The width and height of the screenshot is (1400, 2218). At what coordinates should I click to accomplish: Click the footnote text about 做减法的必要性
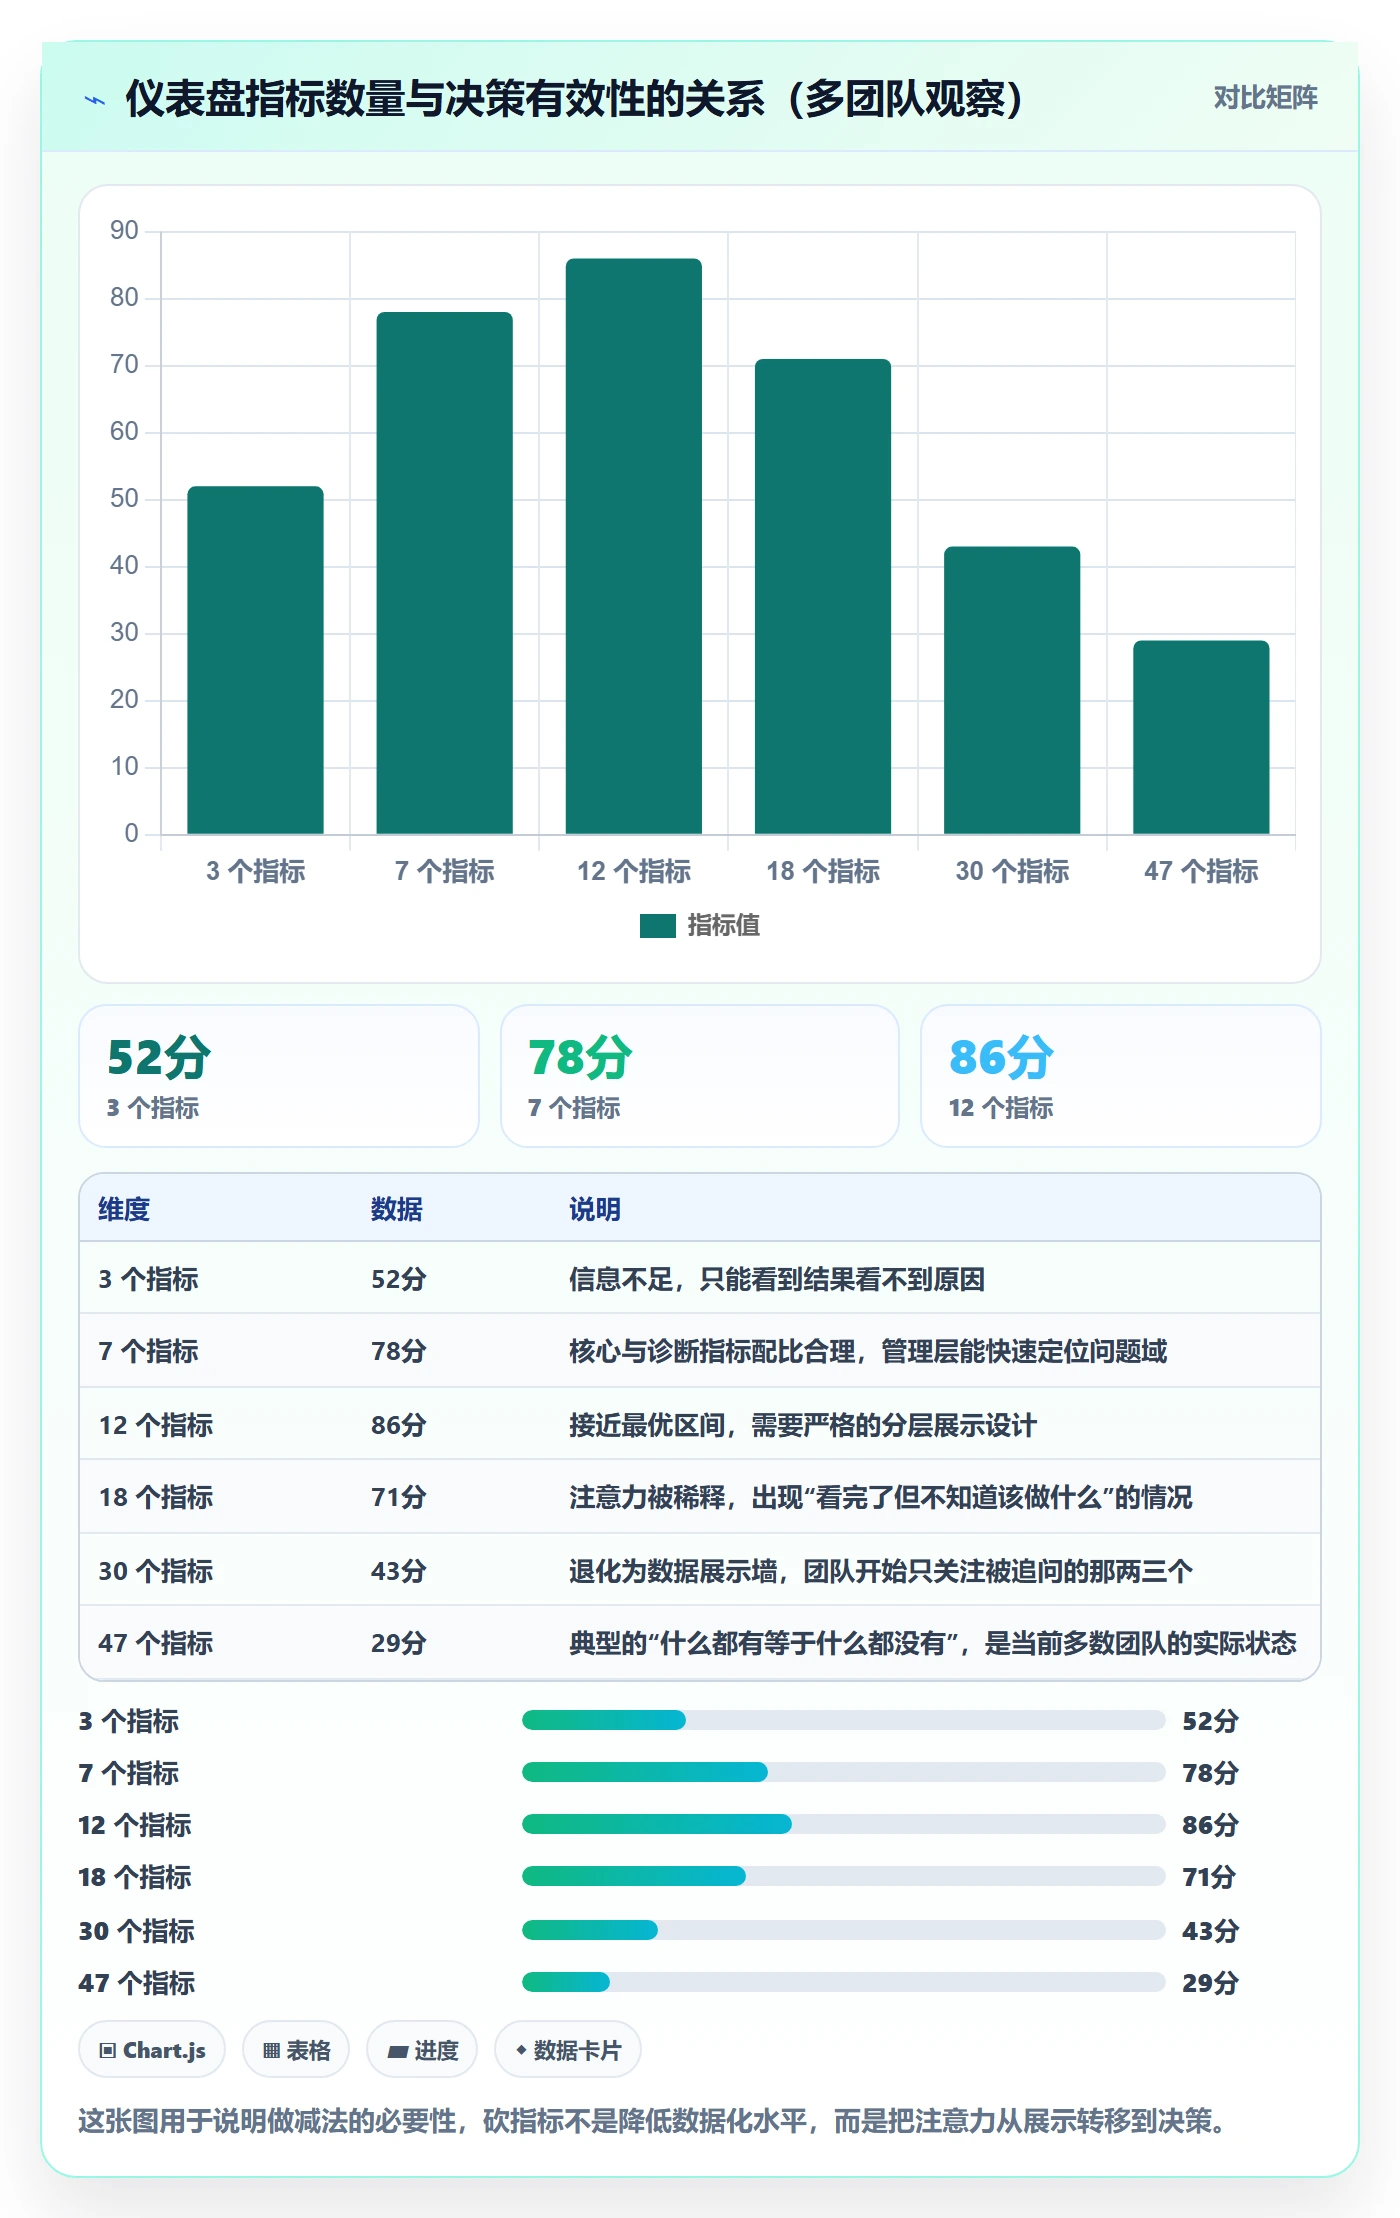click(x=656, y=2120)
